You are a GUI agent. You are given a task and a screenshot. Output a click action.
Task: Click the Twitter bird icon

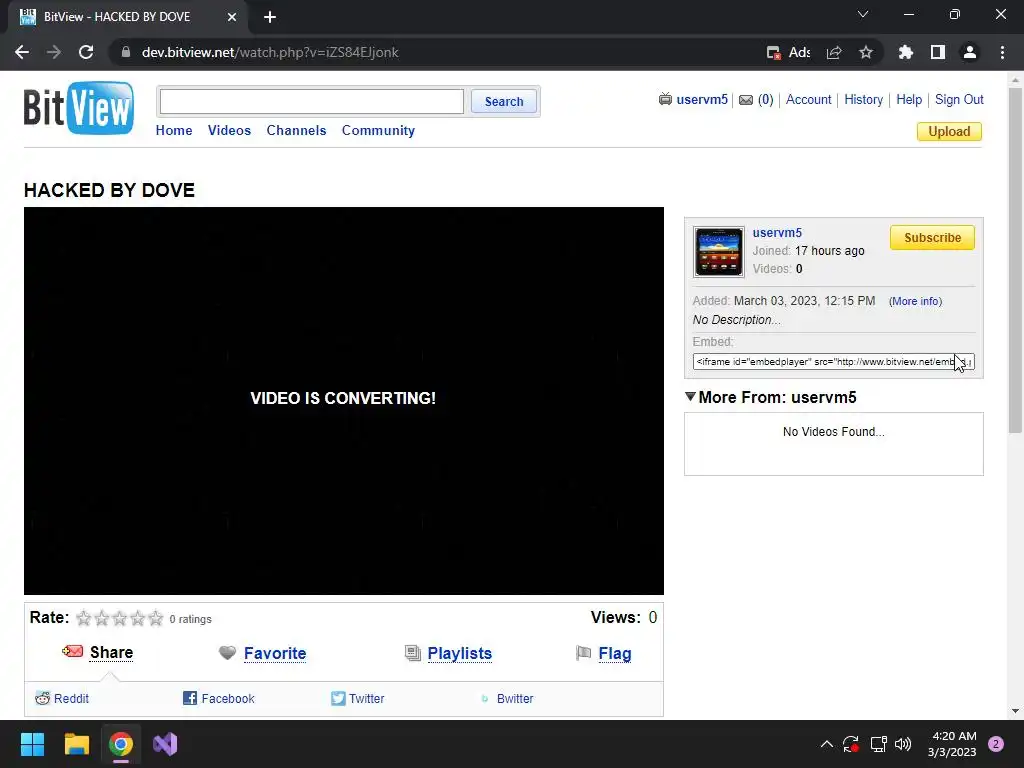pos(338,698)
